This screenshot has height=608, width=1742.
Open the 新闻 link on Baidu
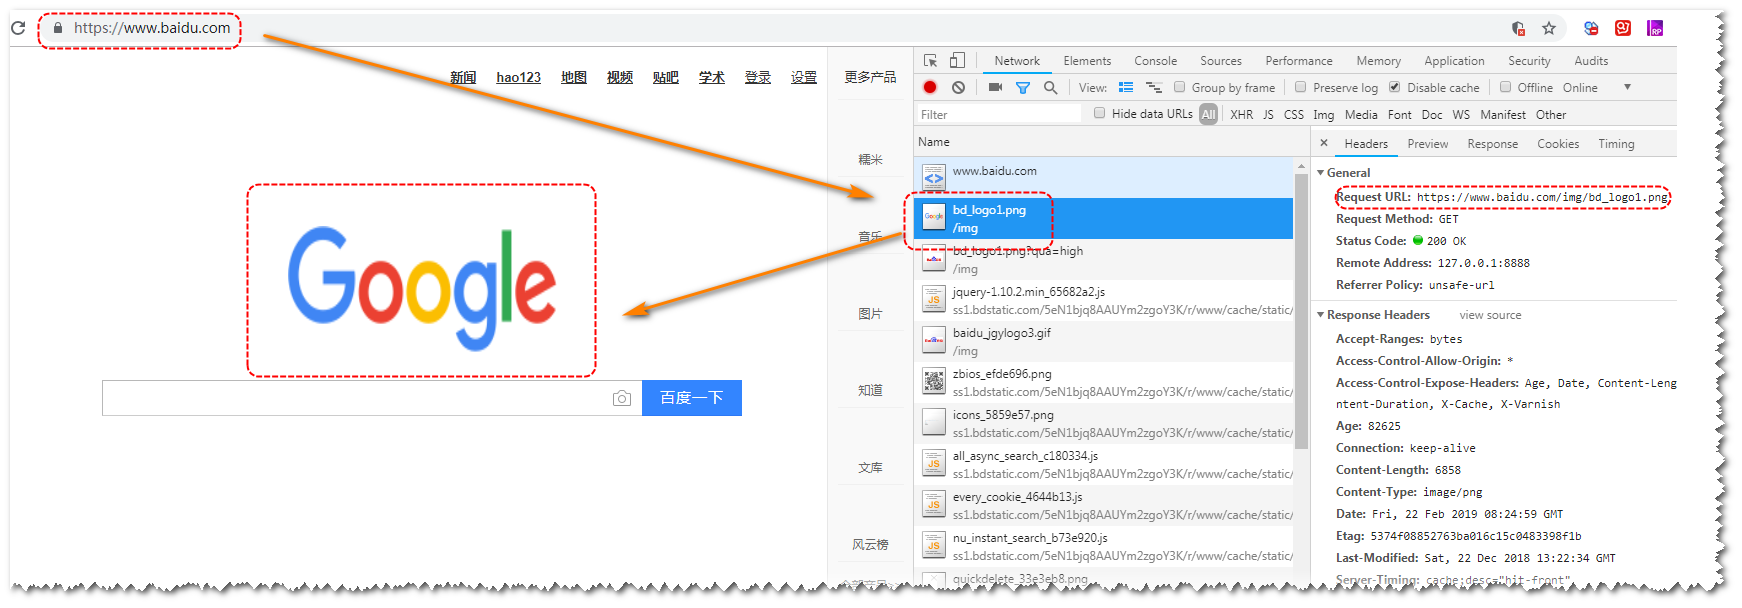(463, 77)
